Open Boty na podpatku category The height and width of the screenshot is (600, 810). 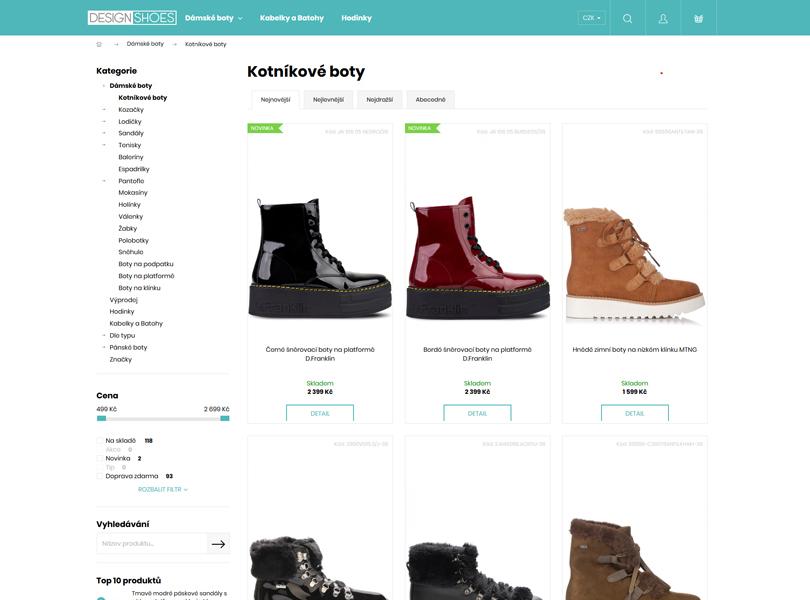pyautogui.click(x=146, y=264)
